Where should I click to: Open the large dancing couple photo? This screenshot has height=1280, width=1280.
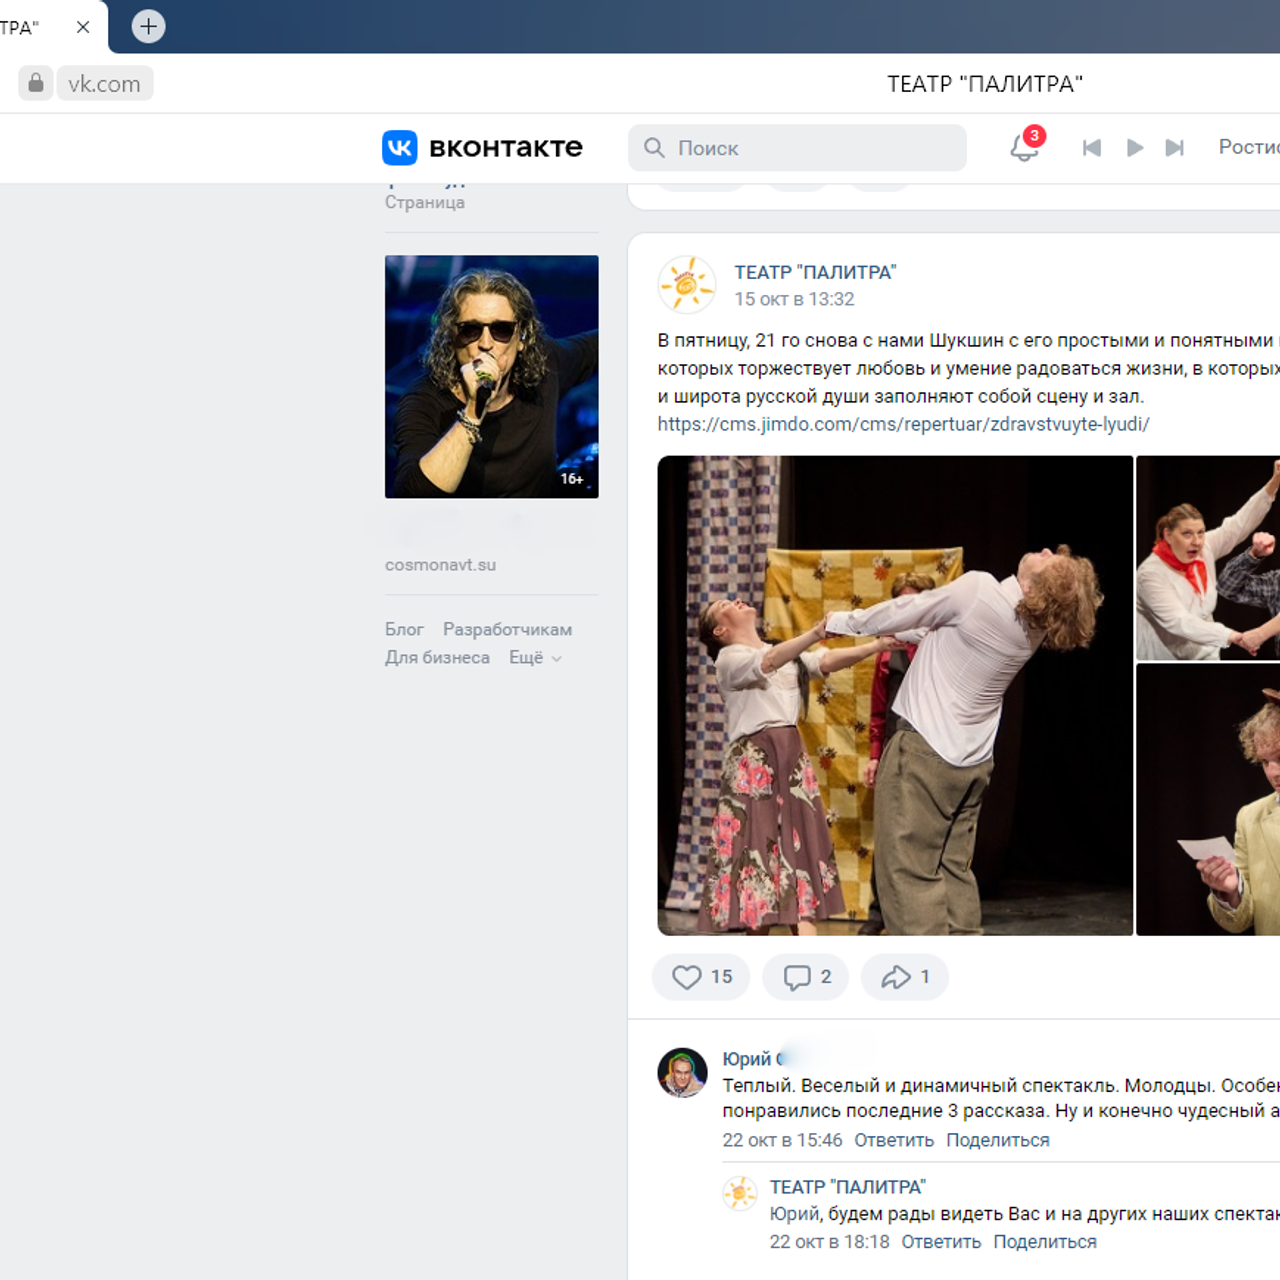click(x=894, y=695)
